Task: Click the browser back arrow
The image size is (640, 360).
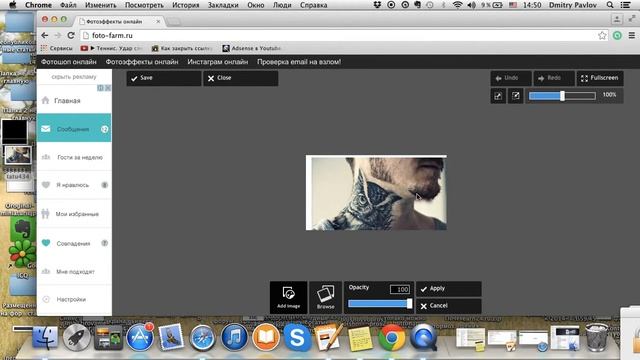Action: pyautogui.click(x=44, y=36)
